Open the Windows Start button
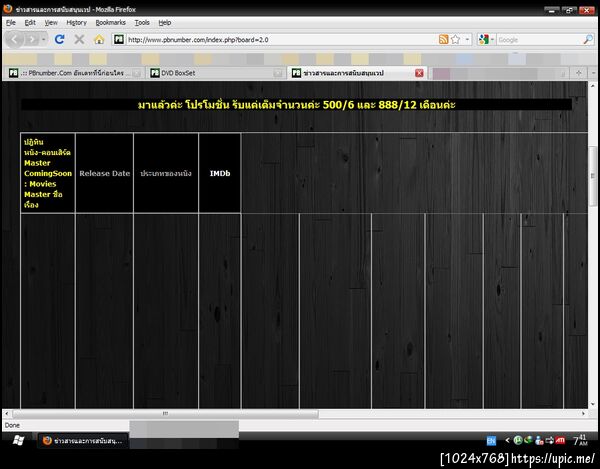 (x=18, y=441)
